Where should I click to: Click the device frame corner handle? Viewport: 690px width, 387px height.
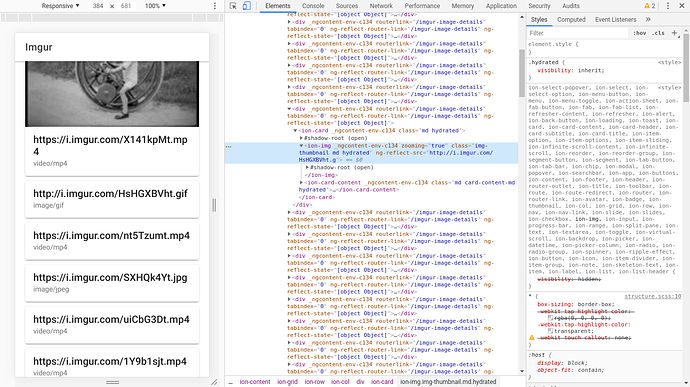(214, 382)
